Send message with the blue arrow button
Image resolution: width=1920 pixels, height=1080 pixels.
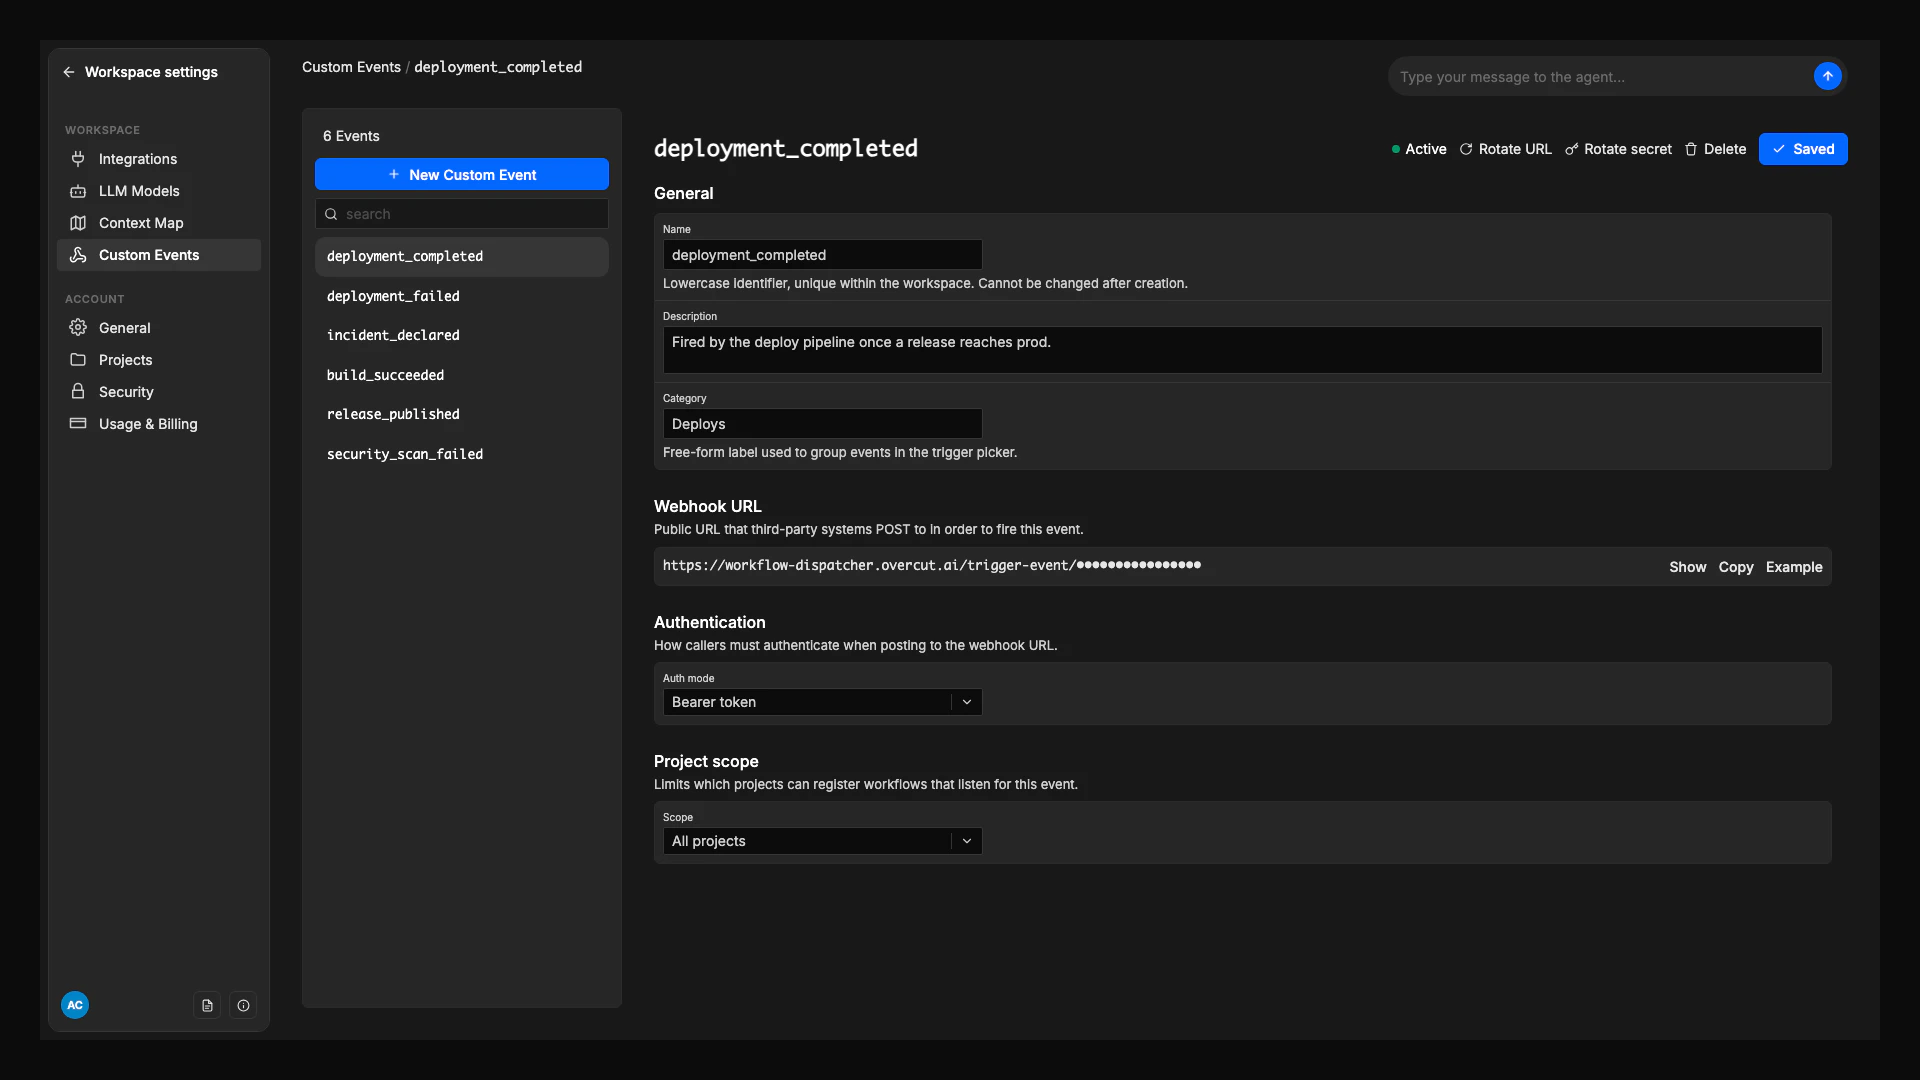coord(1827,76)
